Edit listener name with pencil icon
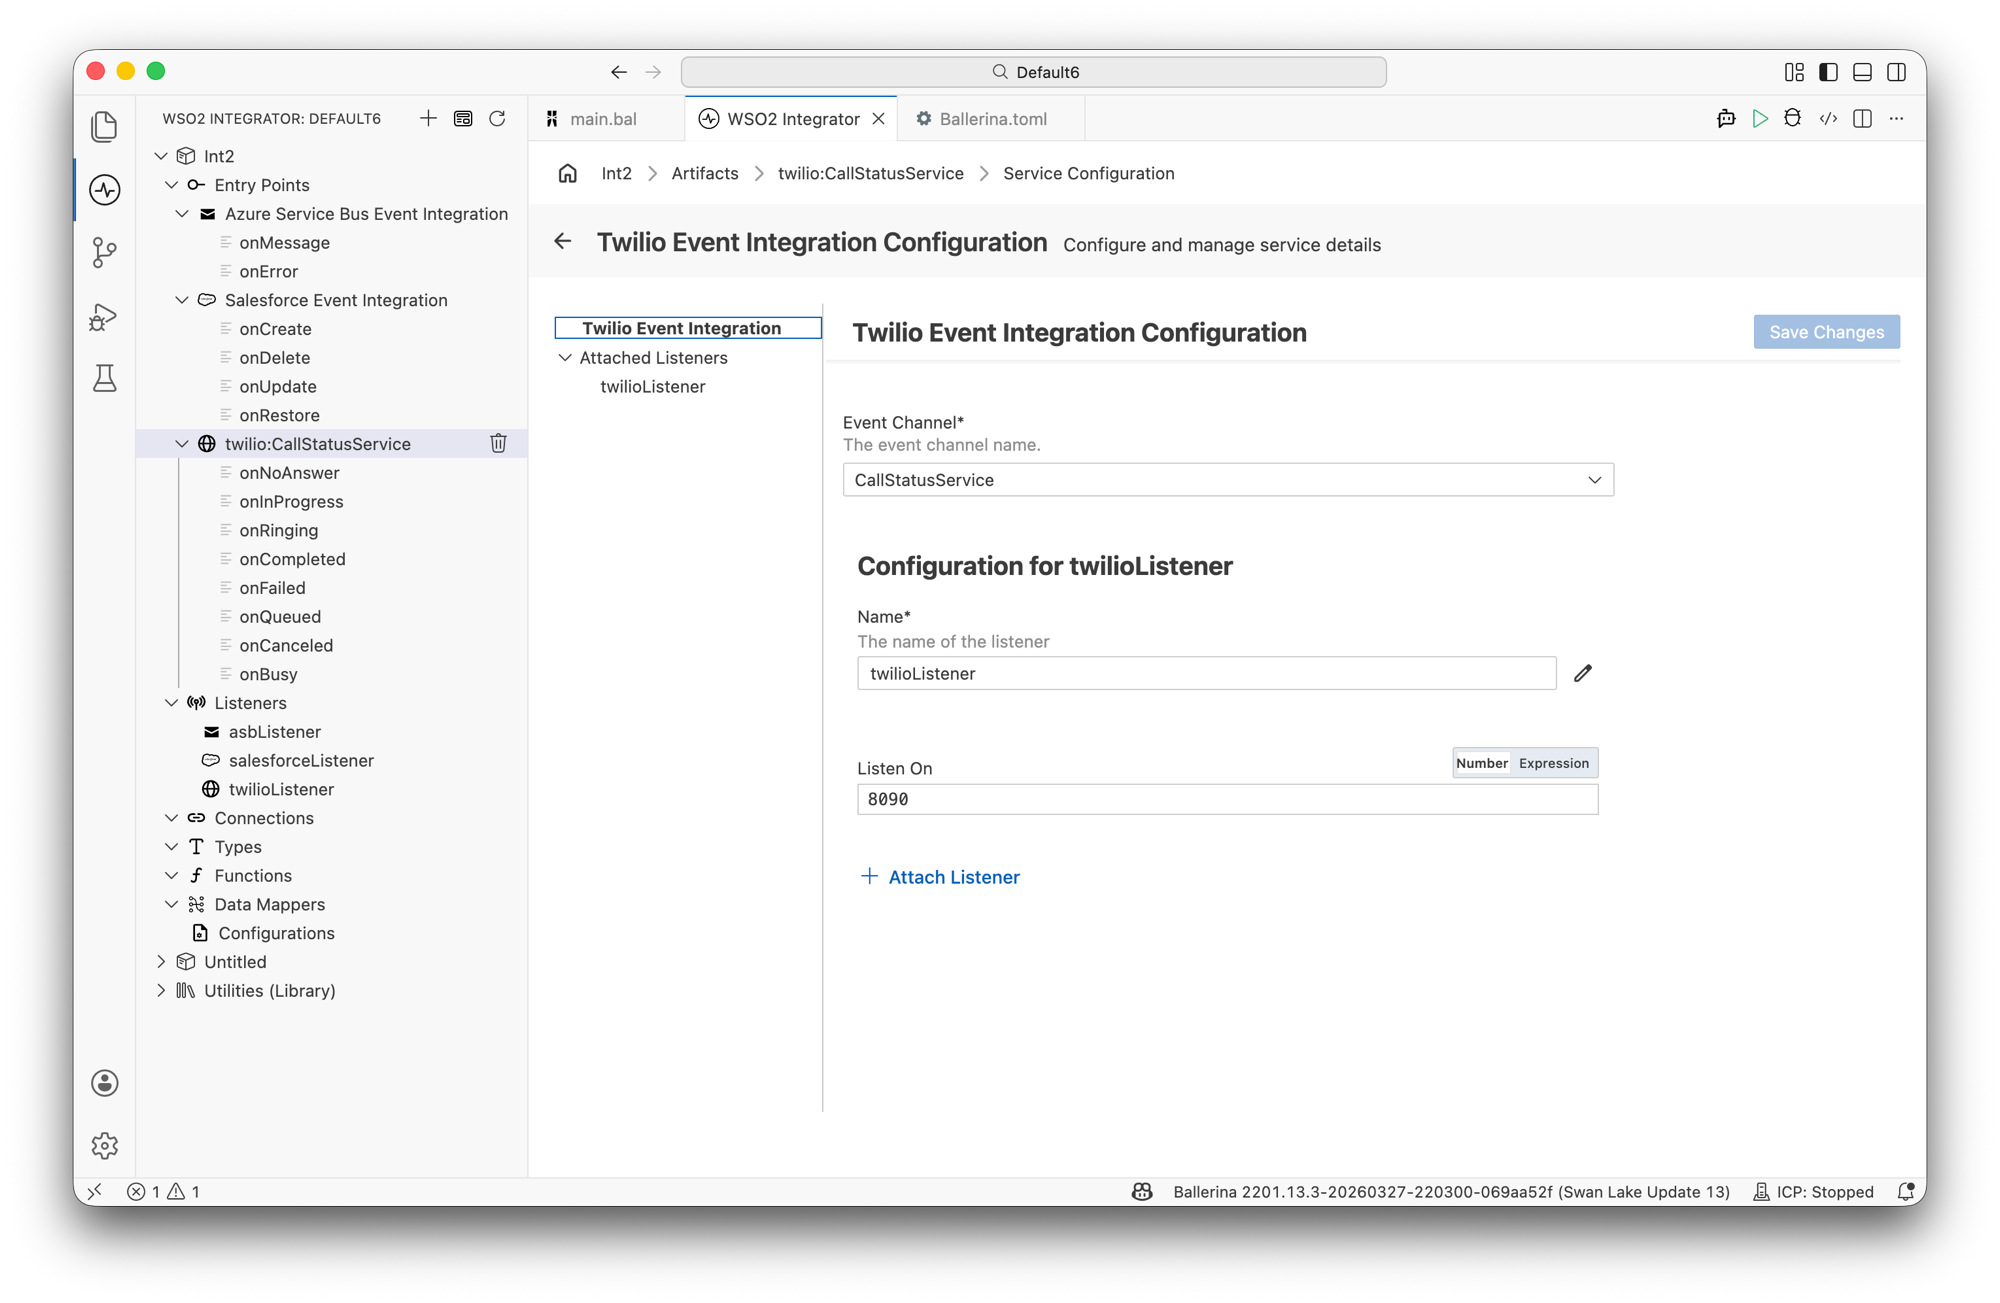Image resolution: width=2000 pixels, height=1303 pixels. (x=1582, y=673)
